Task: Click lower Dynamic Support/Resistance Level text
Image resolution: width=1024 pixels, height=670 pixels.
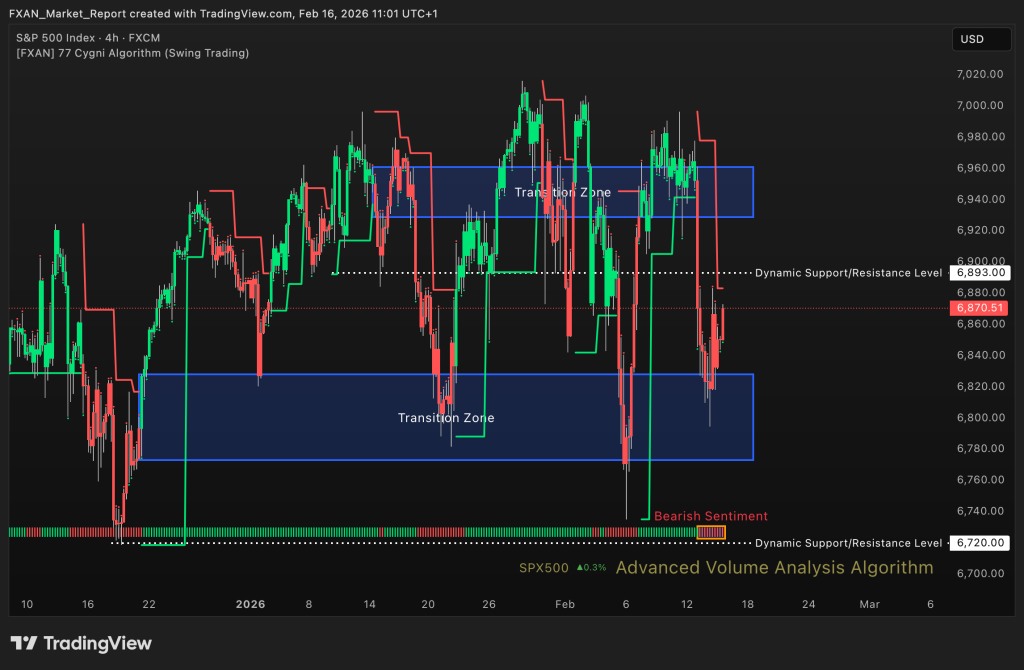Action: pyautogui.click(x=848, y=543)
